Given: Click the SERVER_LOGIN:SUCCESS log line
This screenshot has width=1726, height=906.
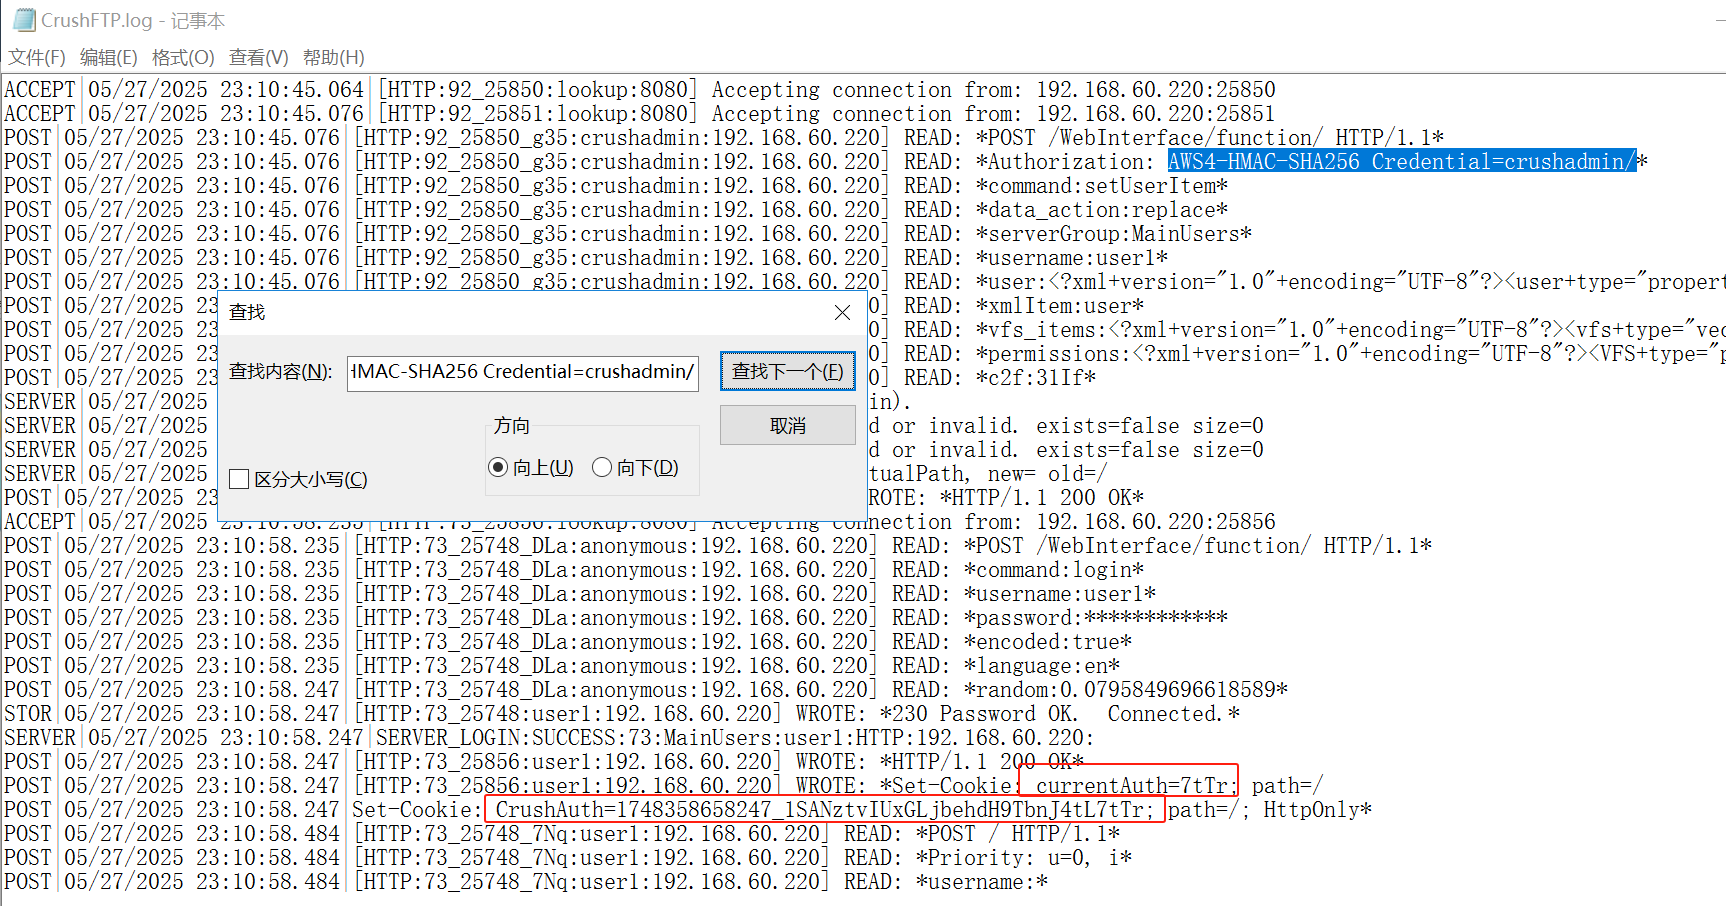Looking at the screenshot, I should coord(734,738).
